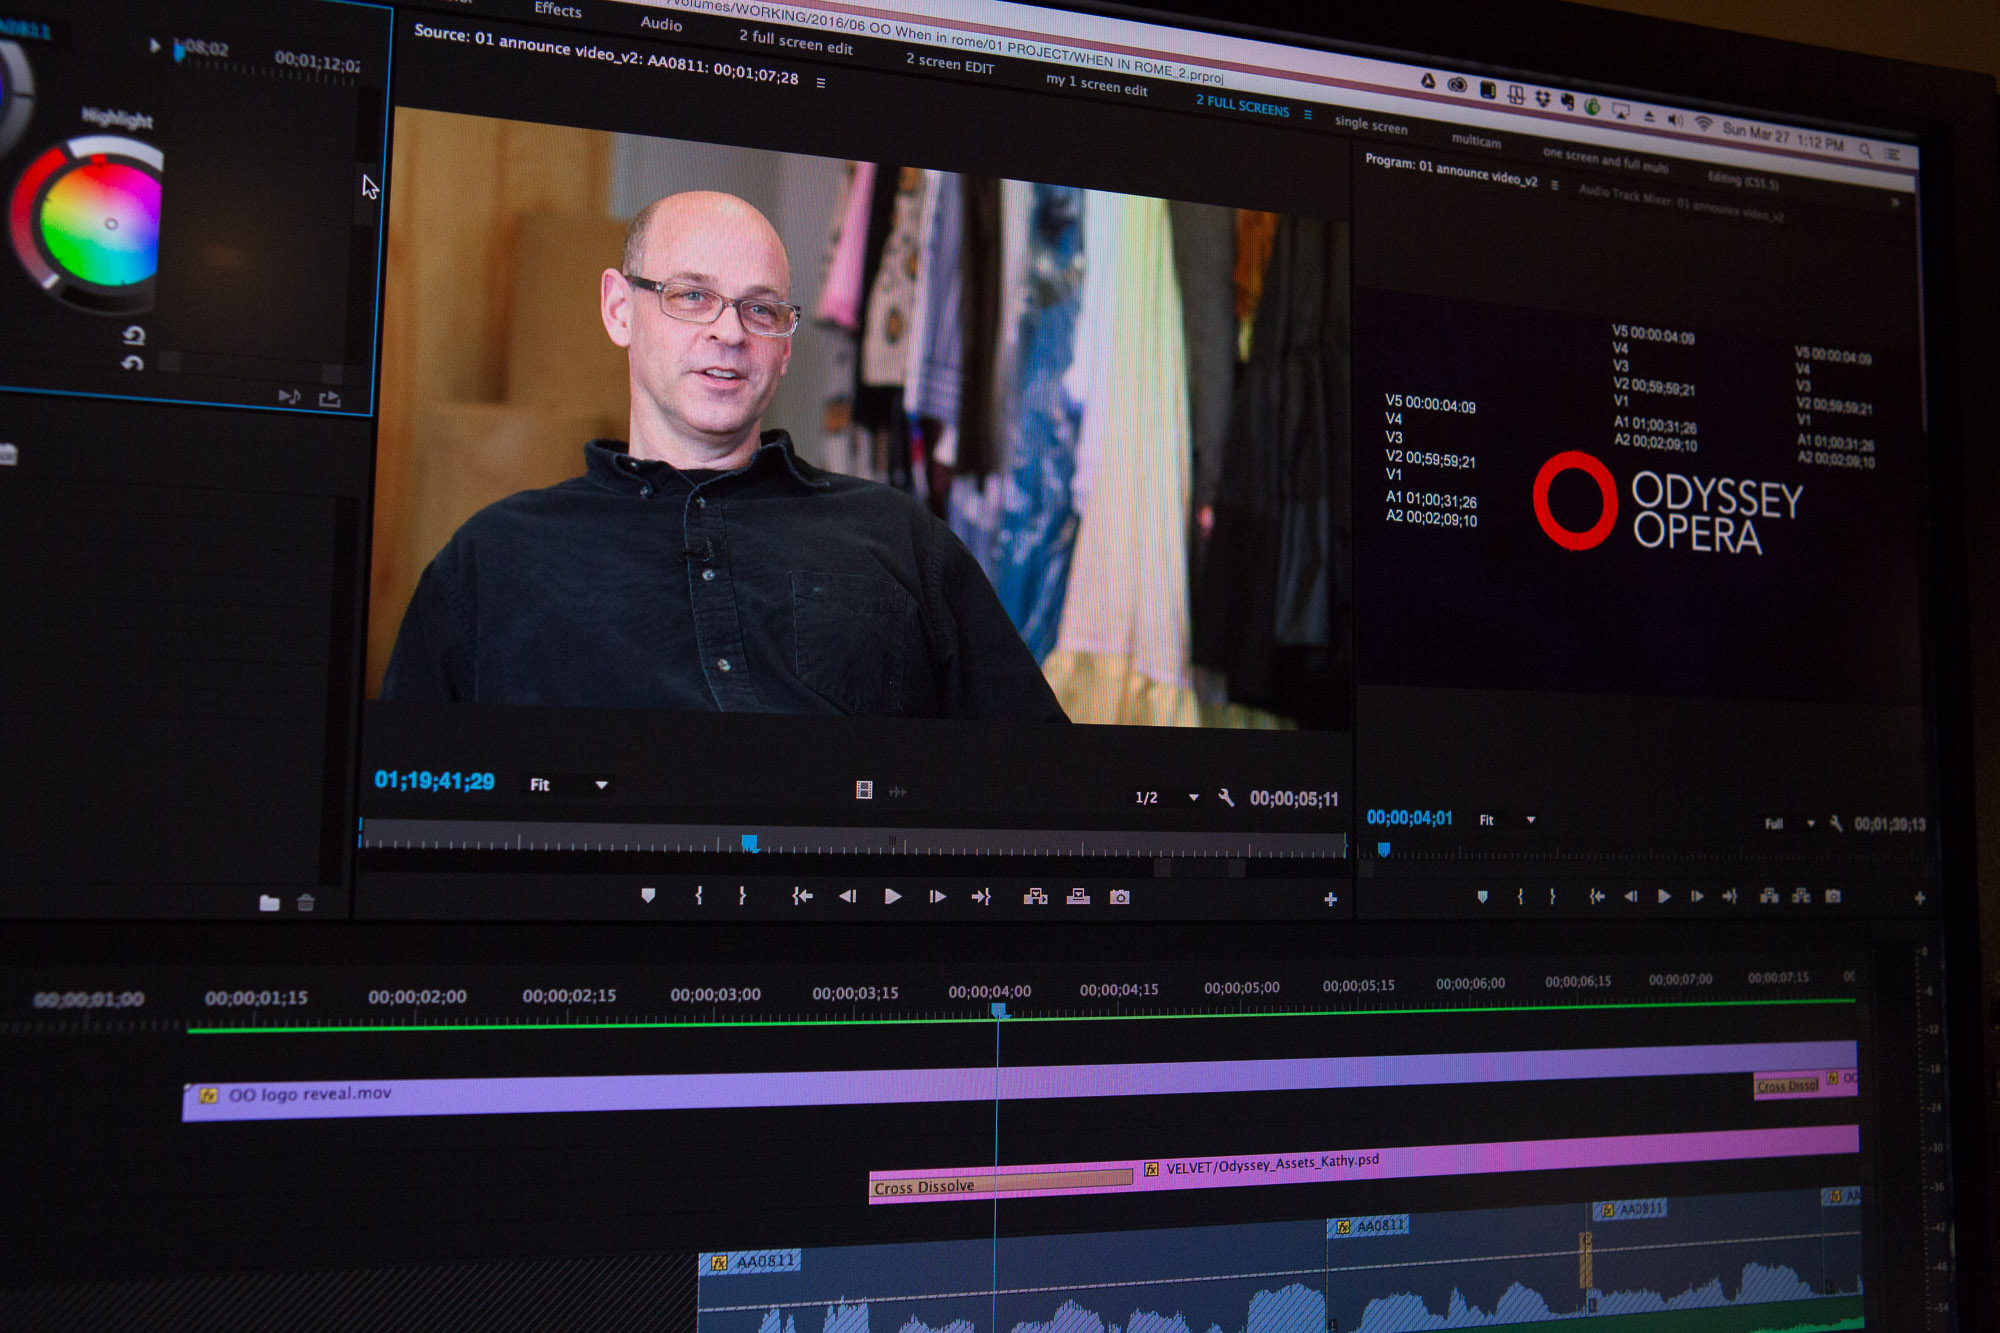2000x1333 pixels.
Task: Mark Out point in the Program monitor
Action: point(1552,896)
